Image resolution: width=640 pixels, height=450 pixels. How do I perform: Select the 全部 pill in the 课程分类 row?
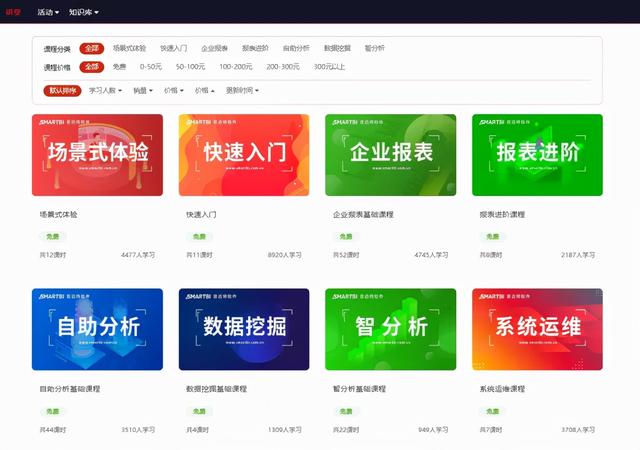(92, 48)
